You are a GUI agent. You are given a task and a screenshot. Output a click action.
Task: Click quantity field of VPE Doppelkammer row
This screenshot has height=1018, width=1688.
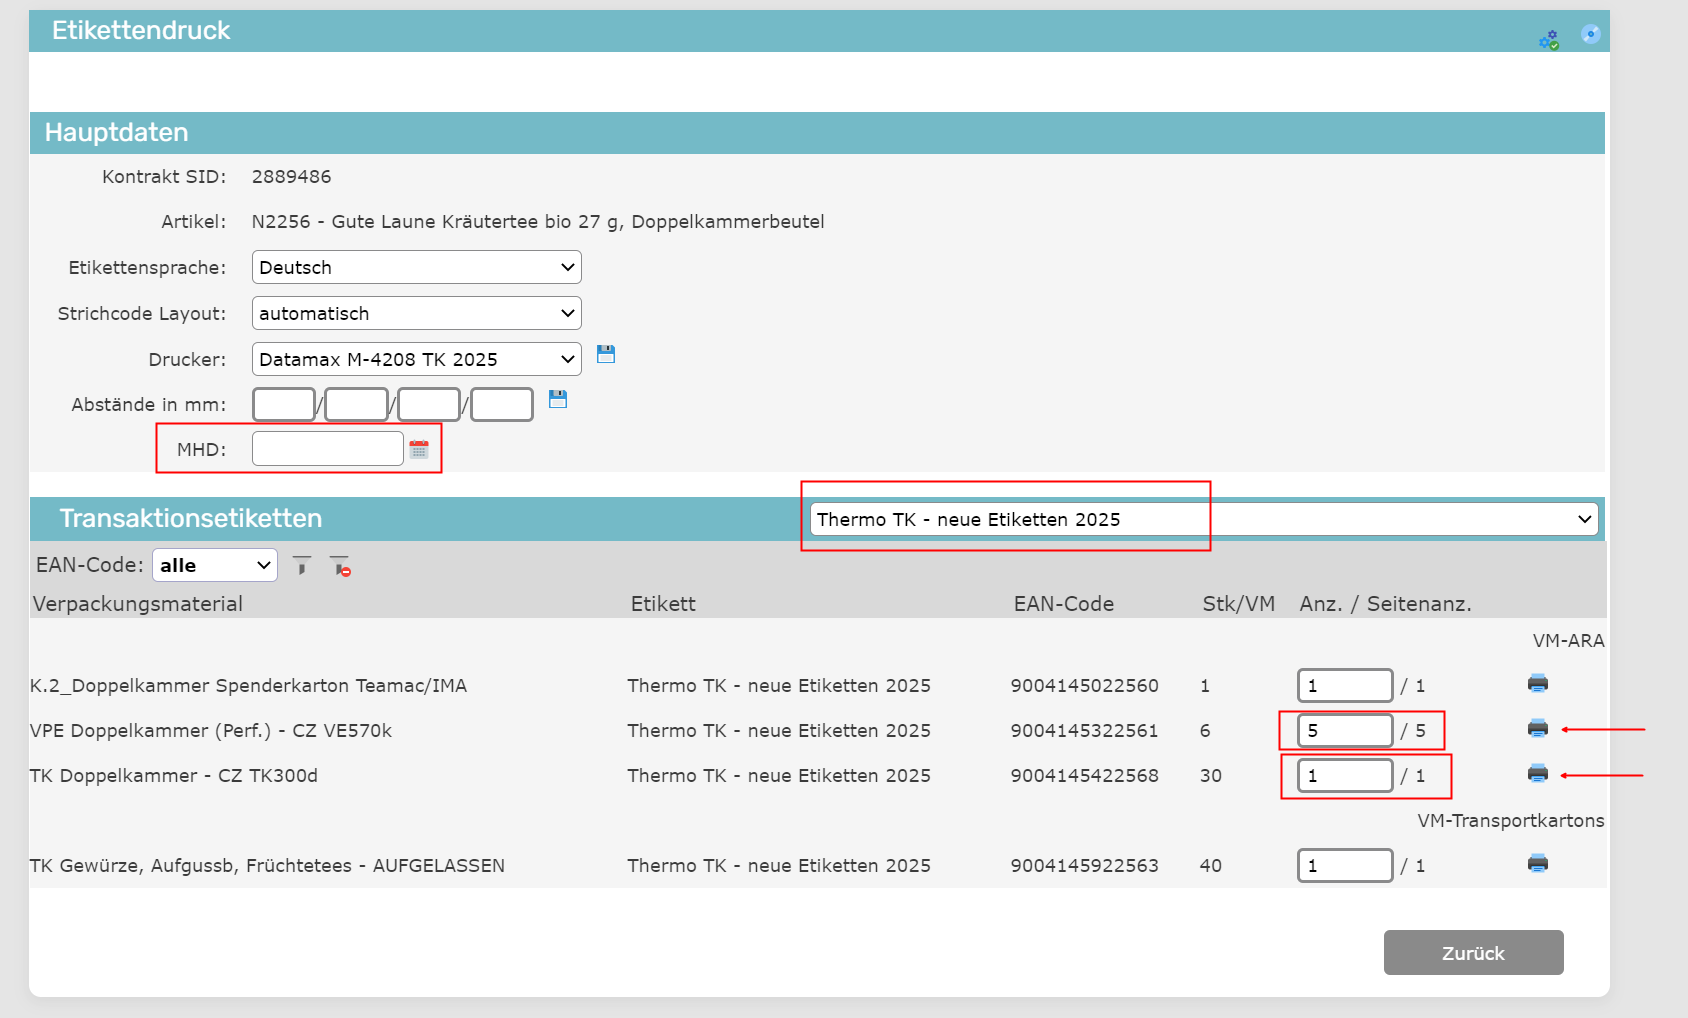click(1344, 731)
